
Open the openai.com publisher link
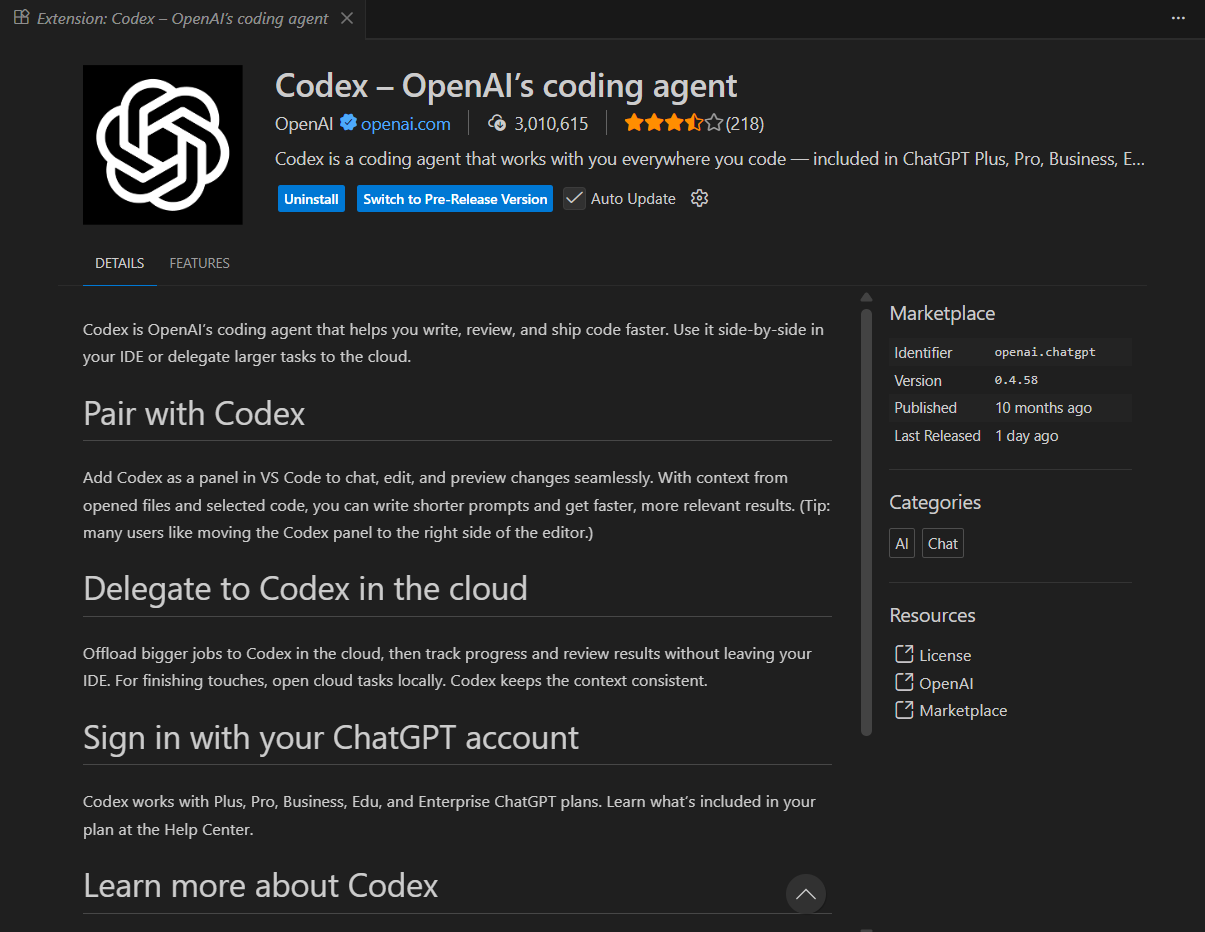[406, 124]
